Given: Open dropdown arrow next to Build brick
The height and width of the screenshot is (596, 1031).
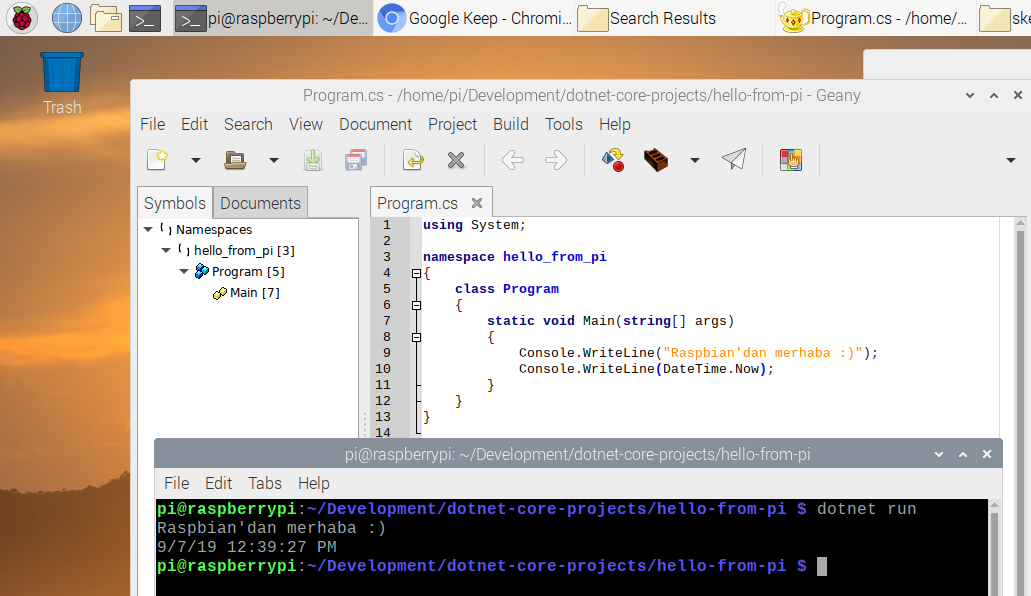Looking at the screenshot, I should coord(694,160).
